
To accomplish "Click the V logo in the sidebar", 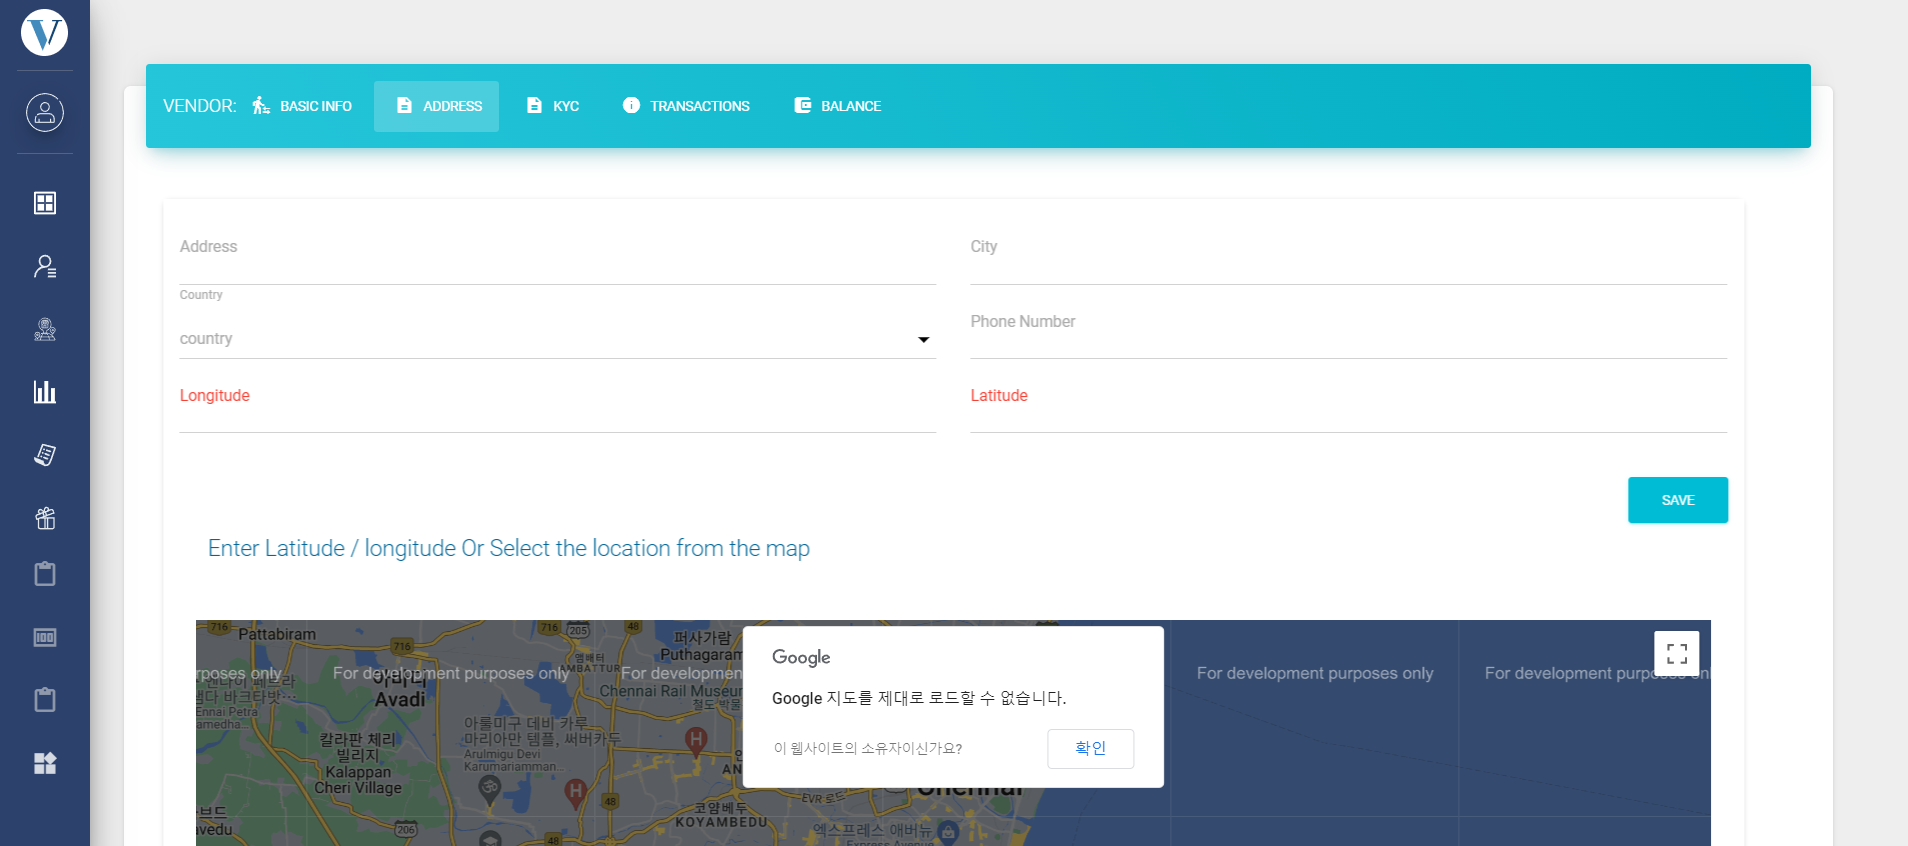I will [44, 33].
